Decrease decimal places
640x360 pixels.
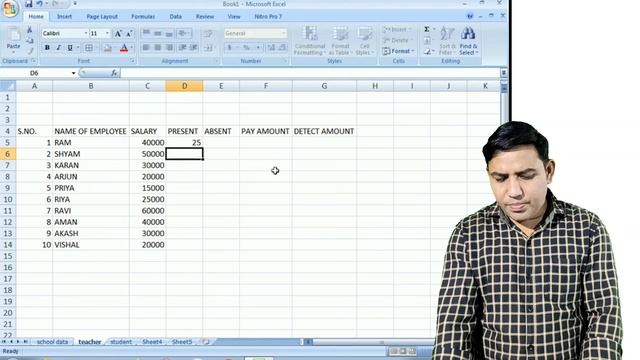click(282, 48)
